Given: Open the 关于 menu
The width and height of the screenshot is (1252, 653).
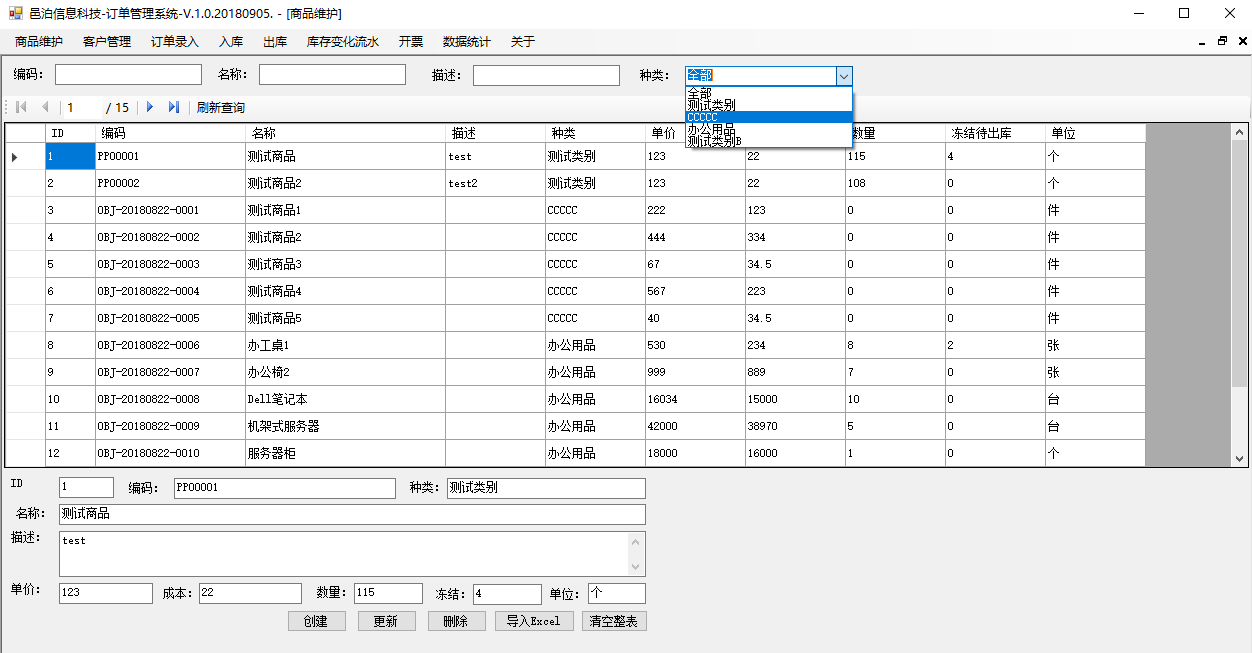Looking at the screenshot, I should [523, 42].
